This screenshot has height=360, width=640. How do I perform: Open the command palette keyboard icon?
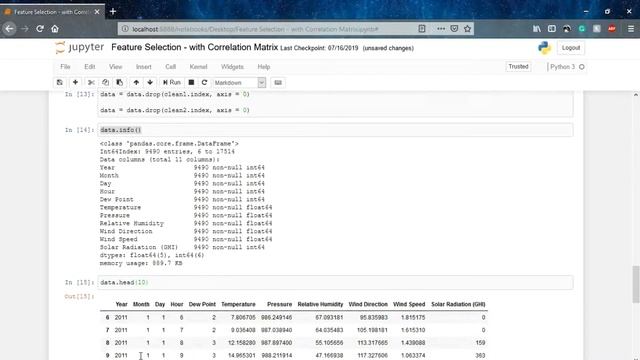click(278, 82)
